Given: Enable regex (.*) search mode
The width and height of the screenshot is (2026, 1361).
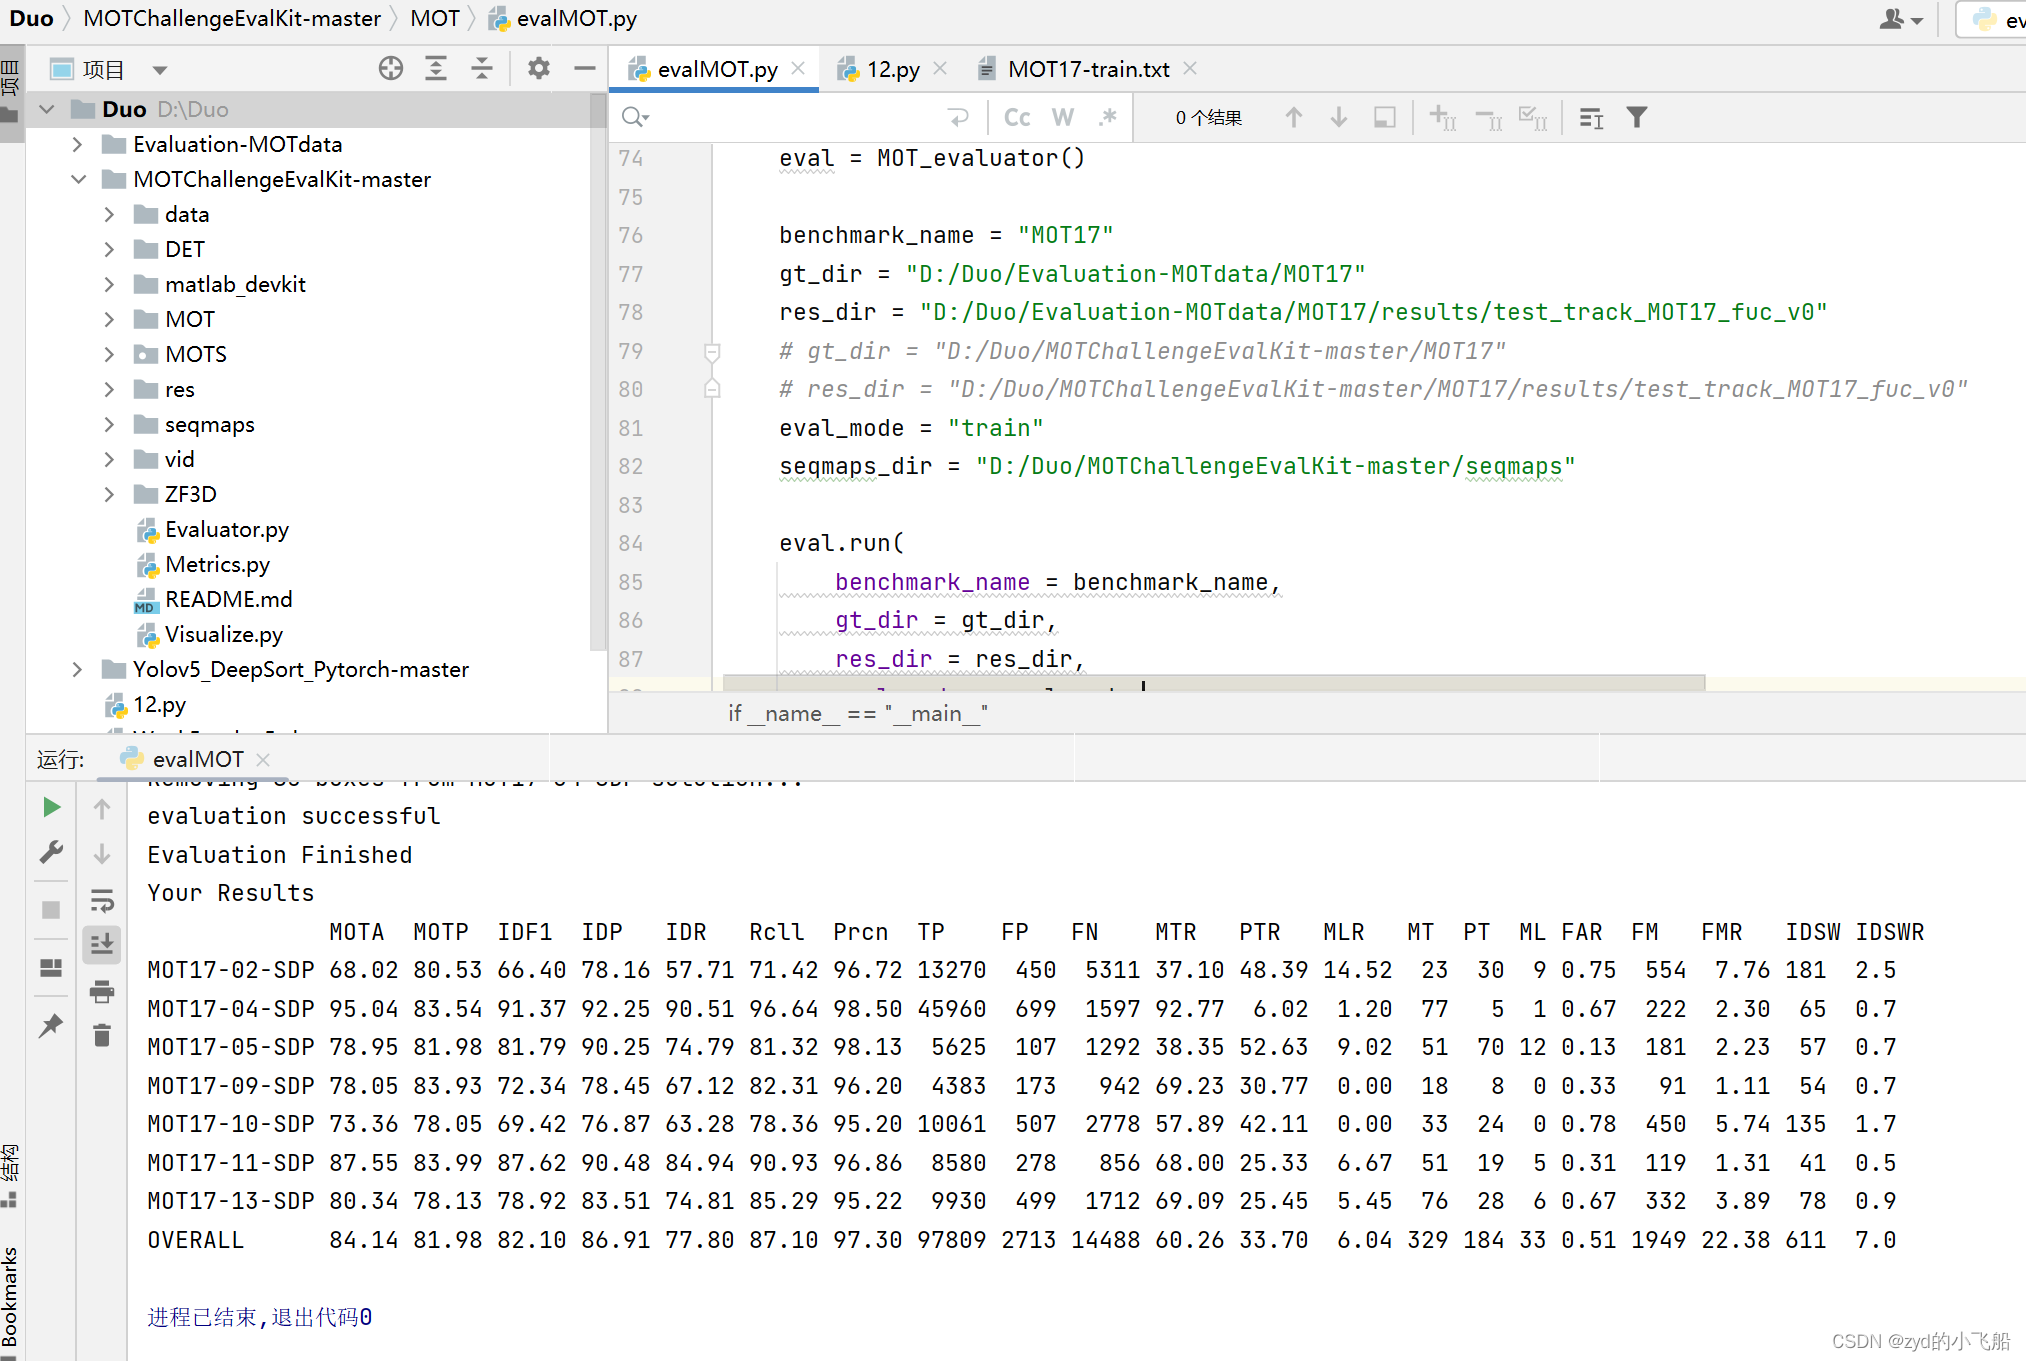Looking at the screenshot, I should [x=1108, y=117].
